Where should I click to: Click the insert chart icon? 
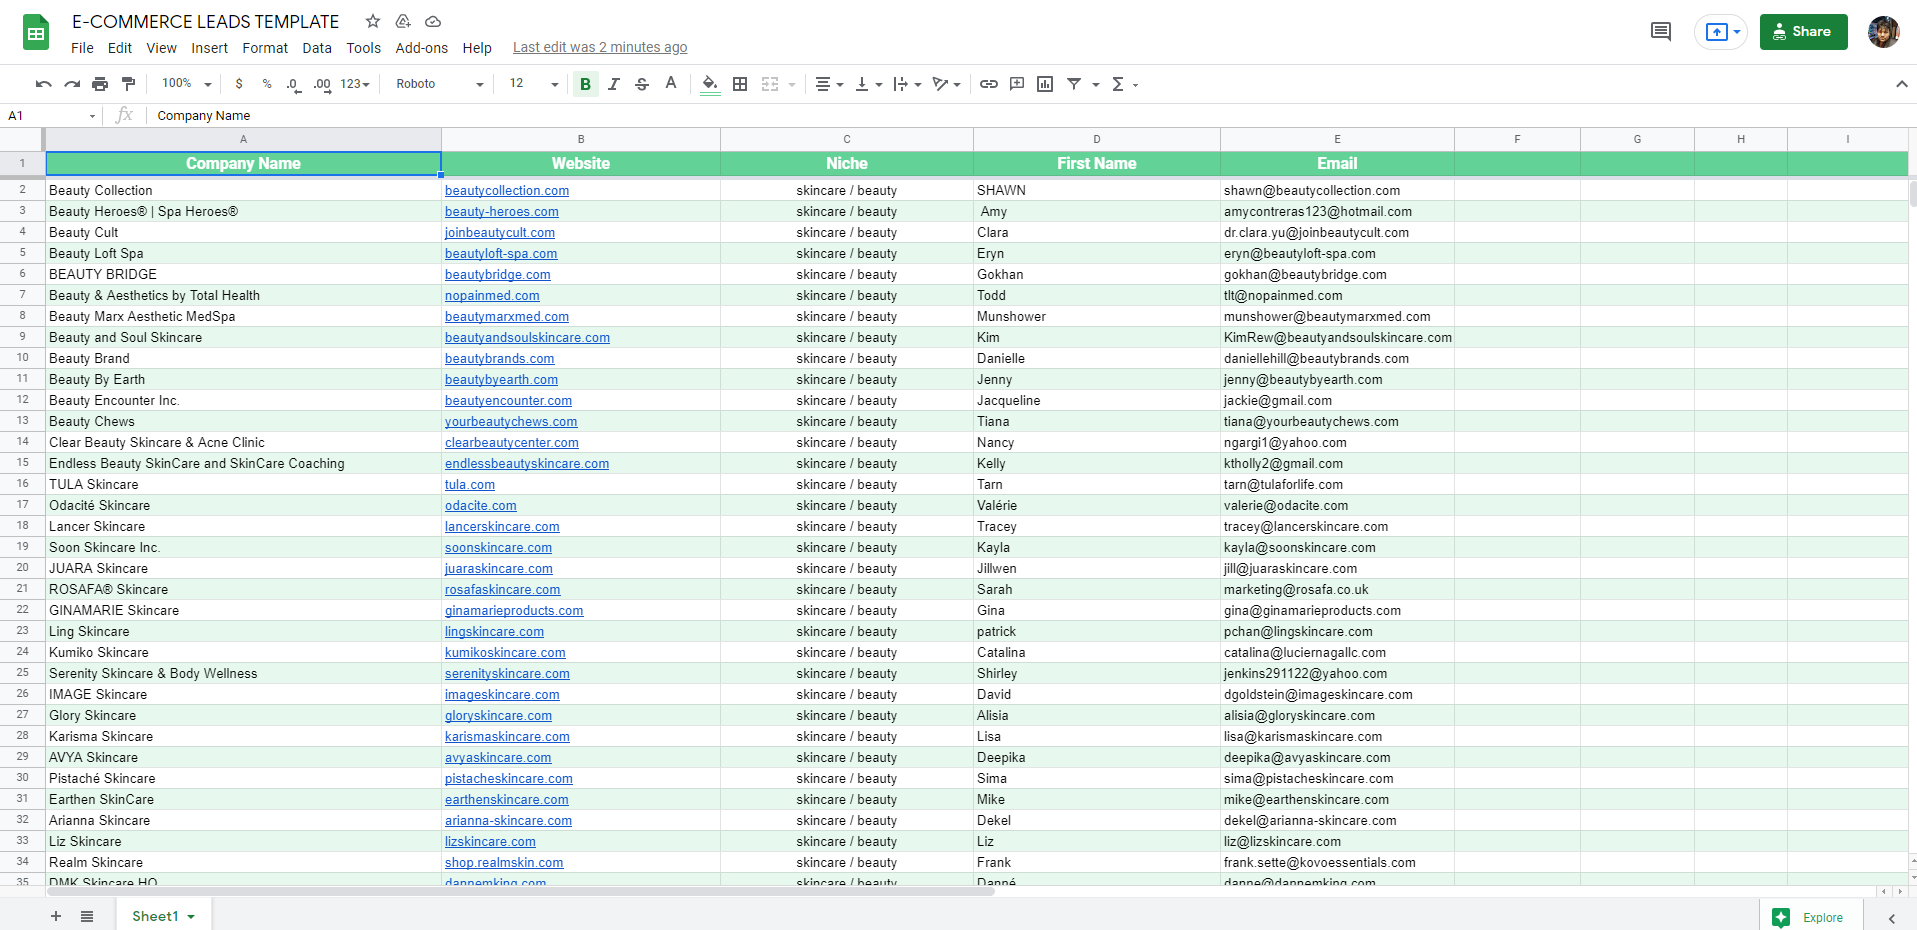pos(1045,84)
